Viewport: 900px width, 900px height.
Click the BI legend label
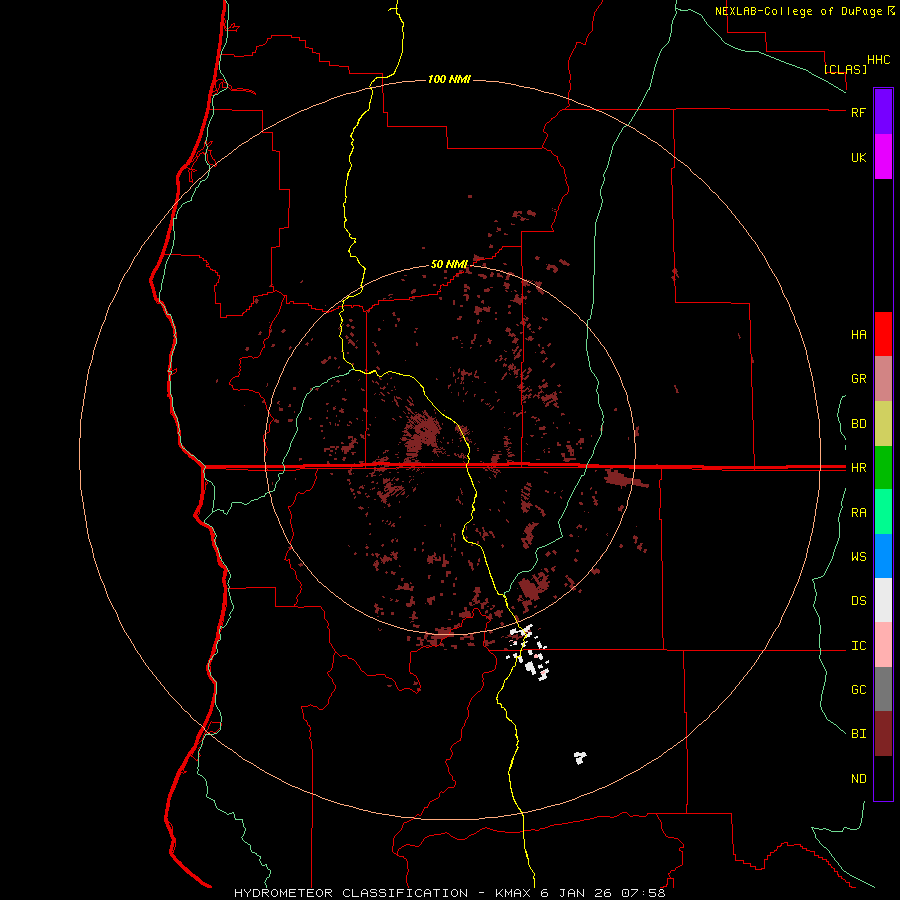pyautogui.click(x=858, y=734)
